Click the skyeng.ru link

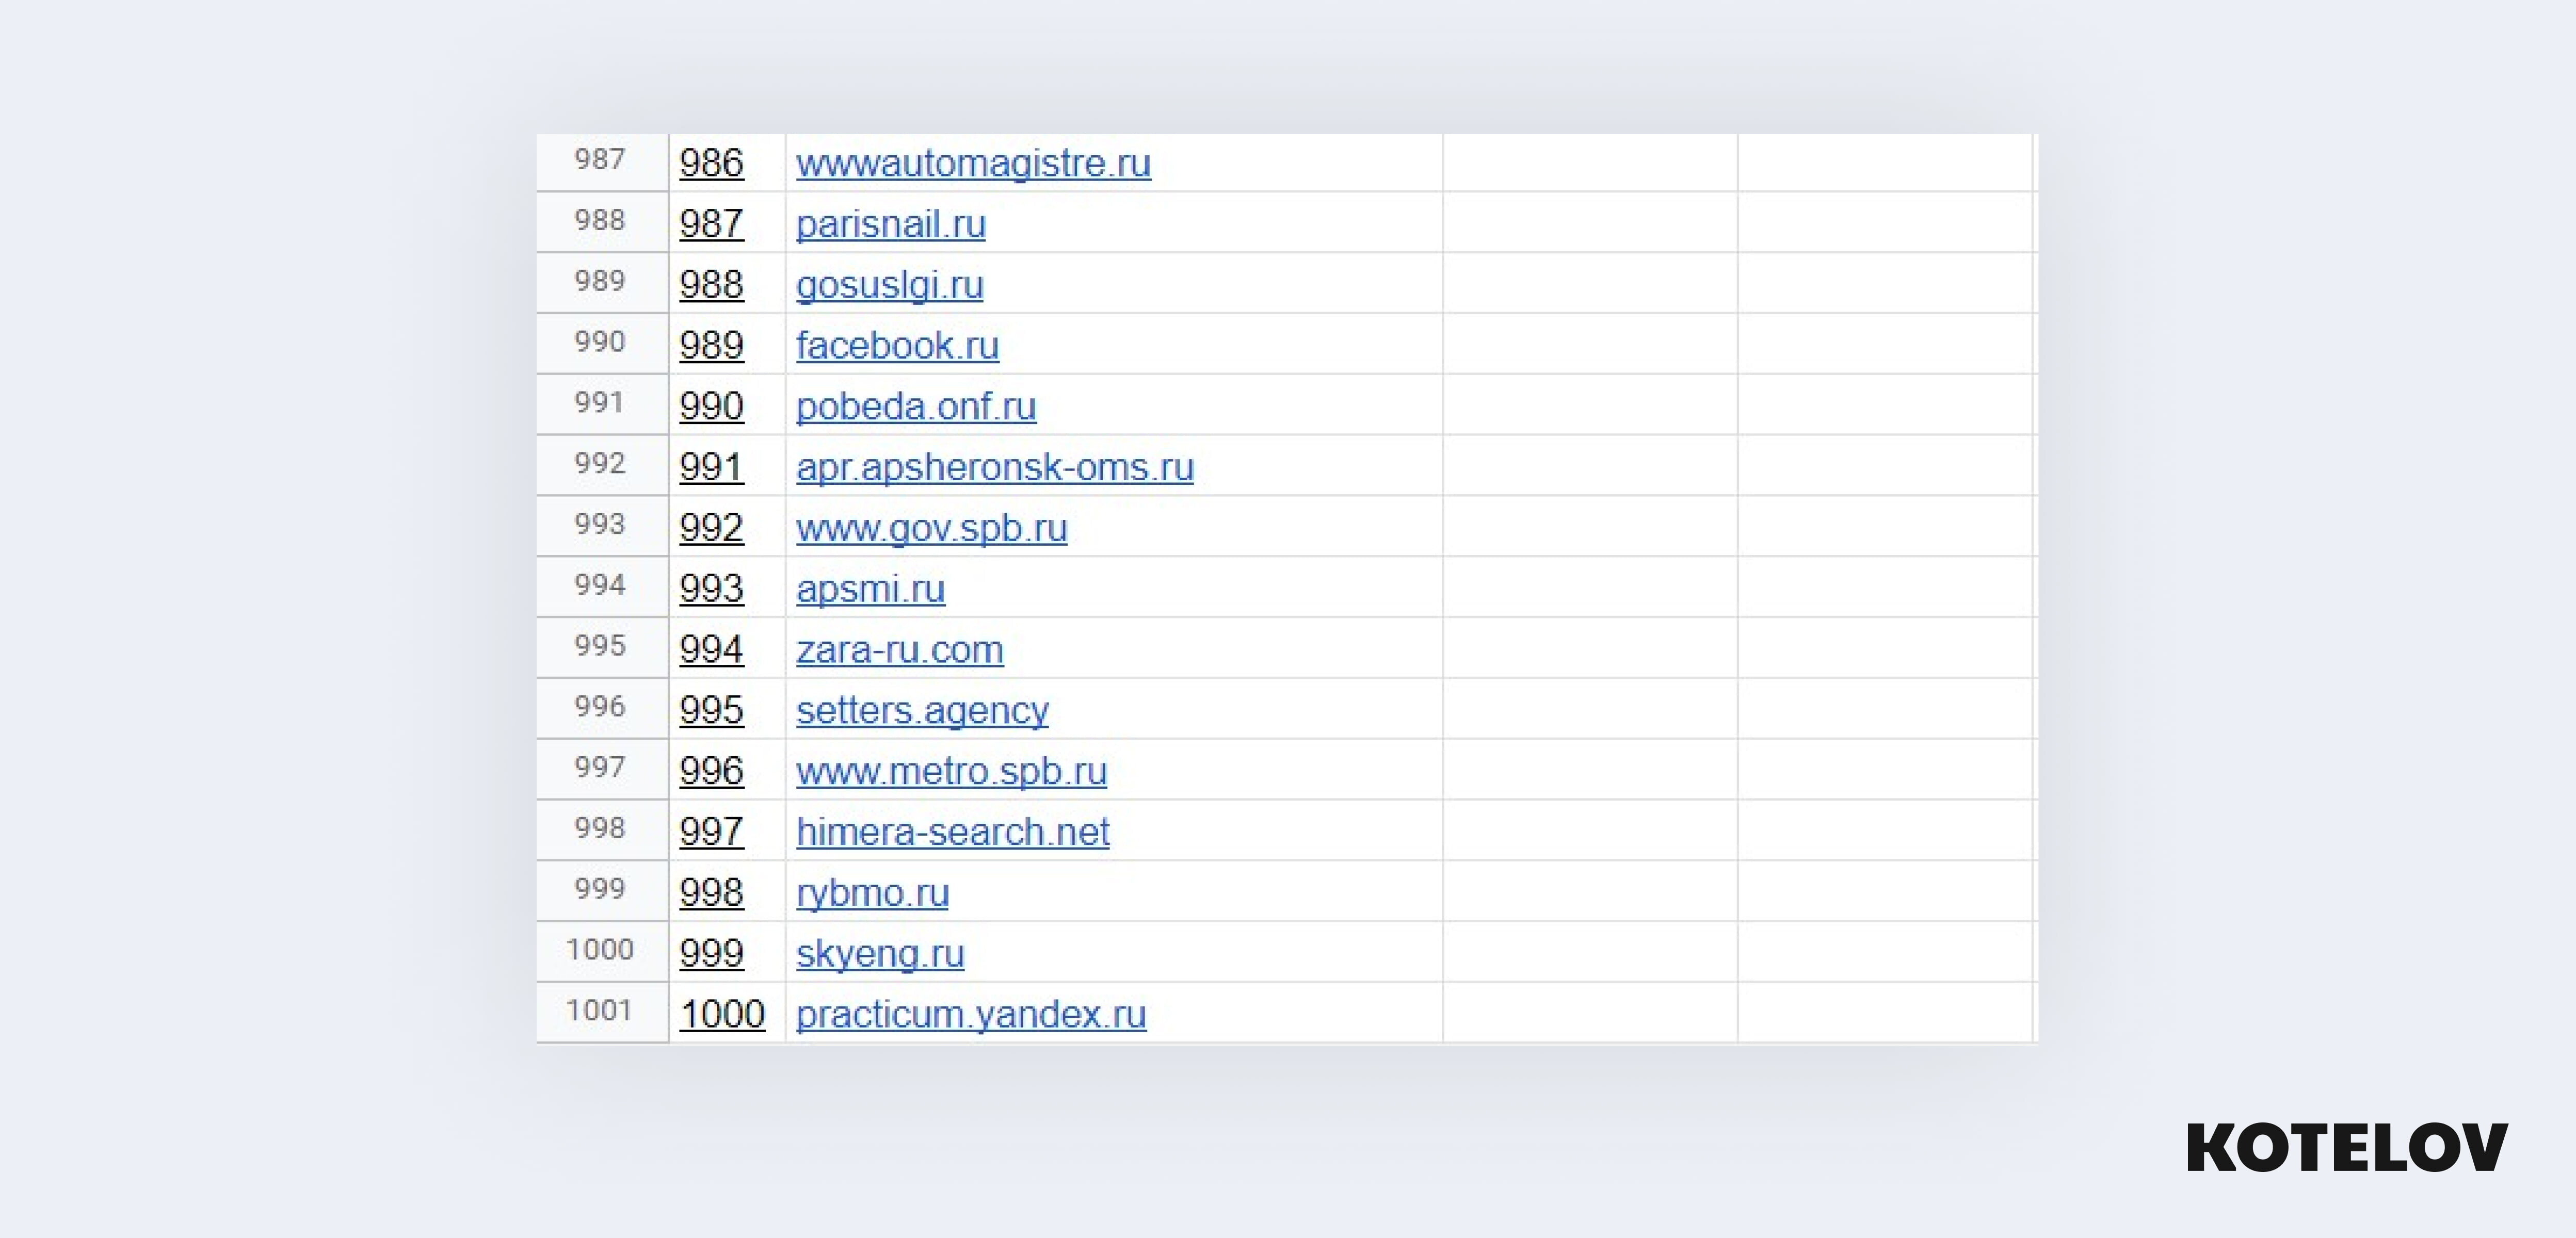[880, 954]
